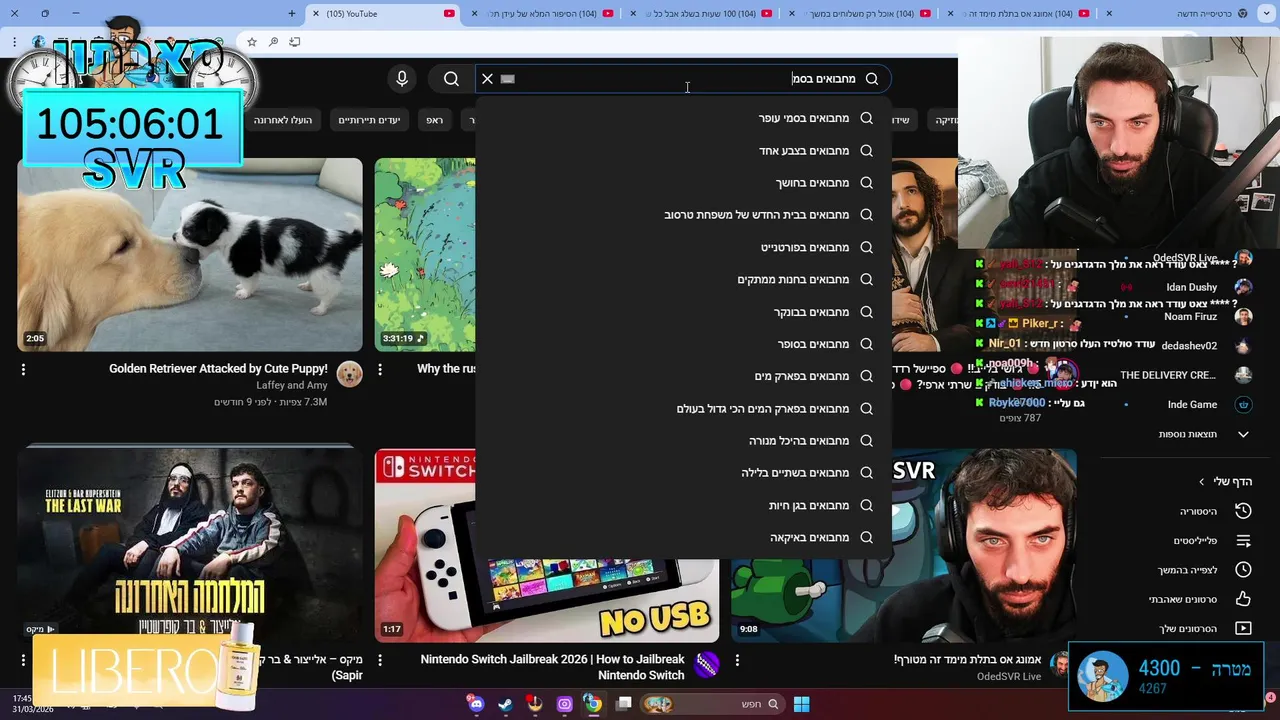Select suggestion מחבואים בבונקר
1280x720 pixels.
coord(683,312)
